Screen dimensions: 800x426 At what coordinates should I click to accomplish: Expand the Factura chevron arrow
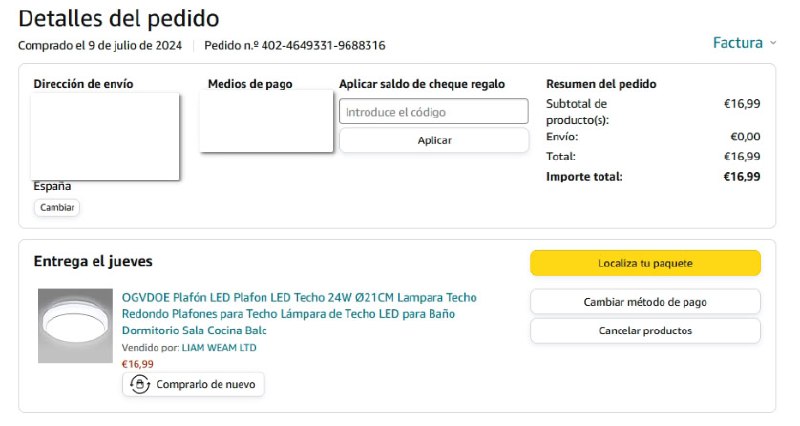tap(773, 43)
